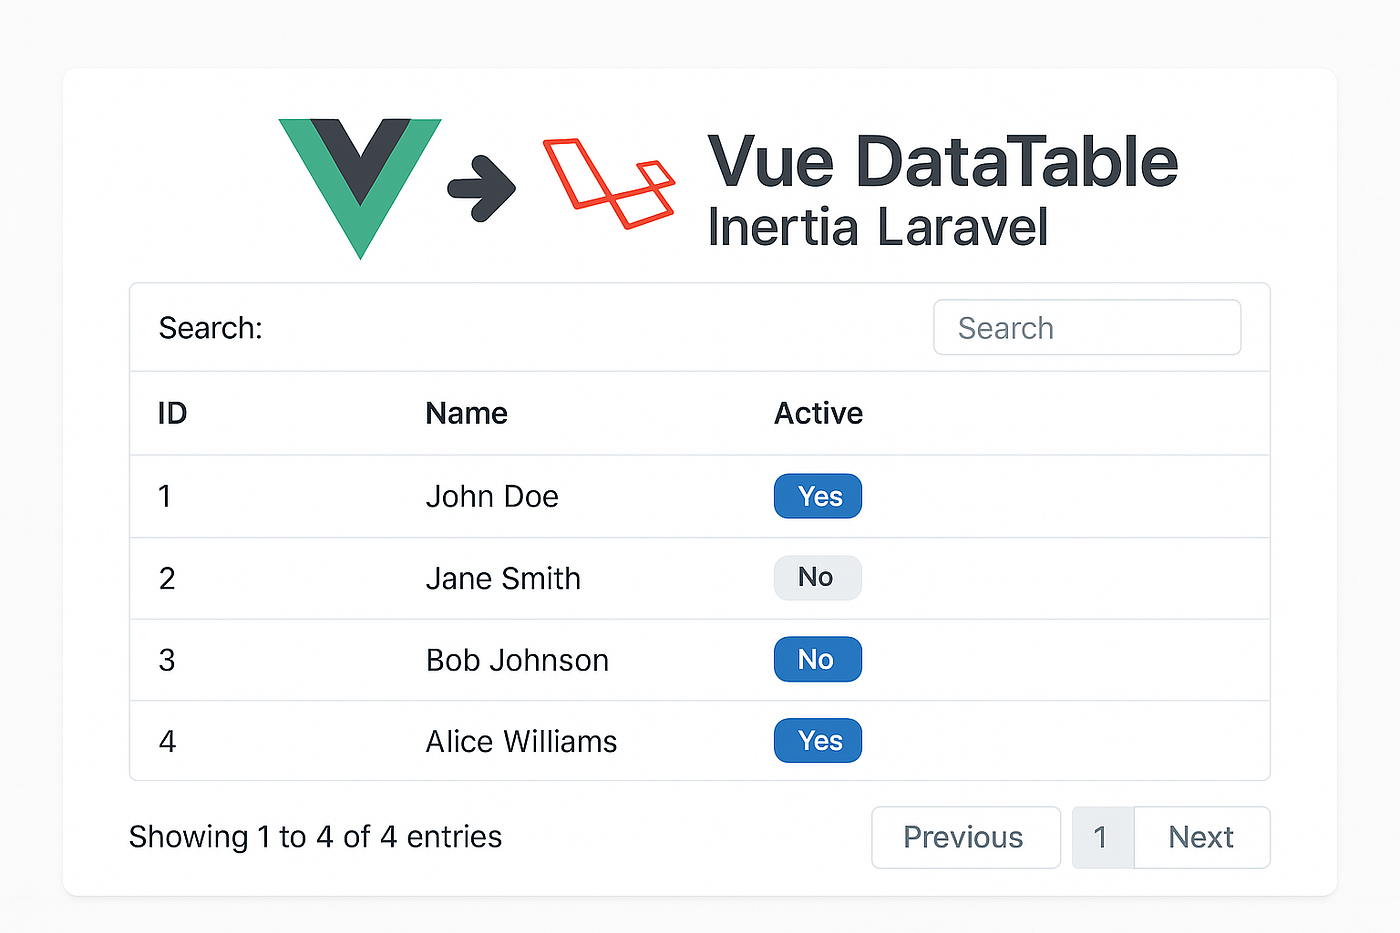Click the Vue DataTable title text
Image resolution: width=1400 pixels, height=933 pixels.
[943, 161]
